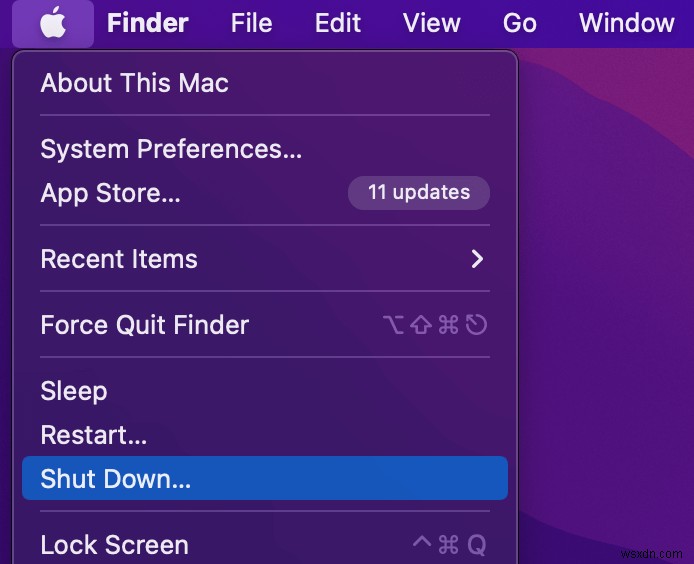
Task: Open the Window menu
Action: [x=627, y=23]
